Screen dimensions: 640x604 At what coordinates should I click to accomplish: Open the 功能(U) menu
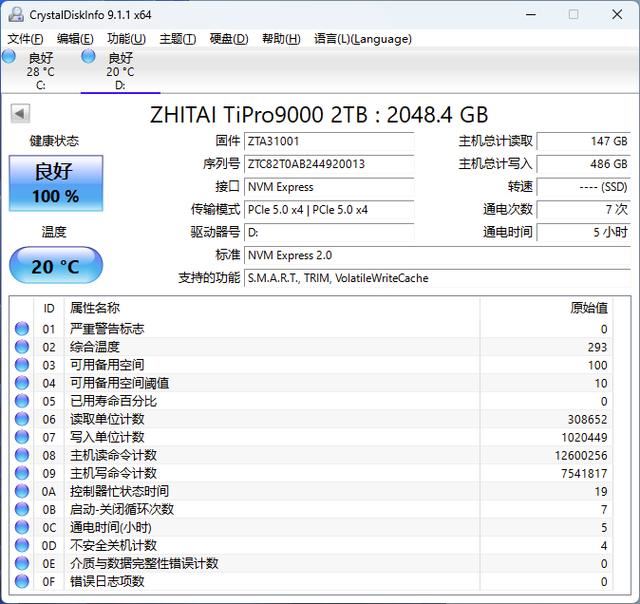(x=126, y=39)
